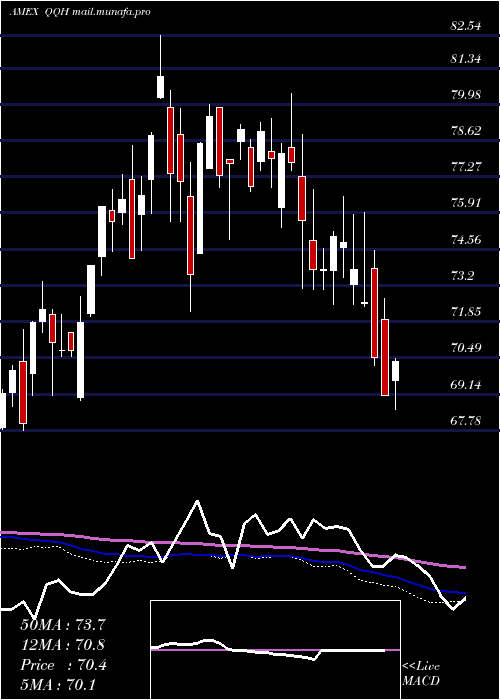Click the 75.91 price axis label

click(x=466, y=203)
